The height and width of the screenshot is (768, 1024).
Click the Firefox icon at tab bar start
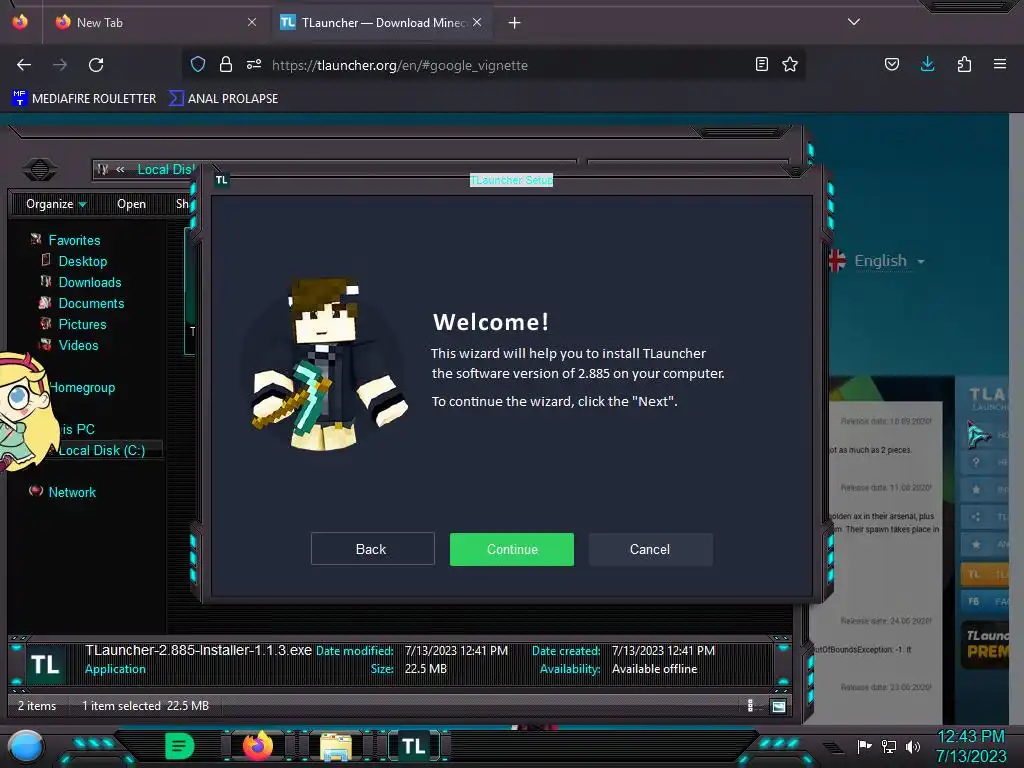tap(20, 22)
